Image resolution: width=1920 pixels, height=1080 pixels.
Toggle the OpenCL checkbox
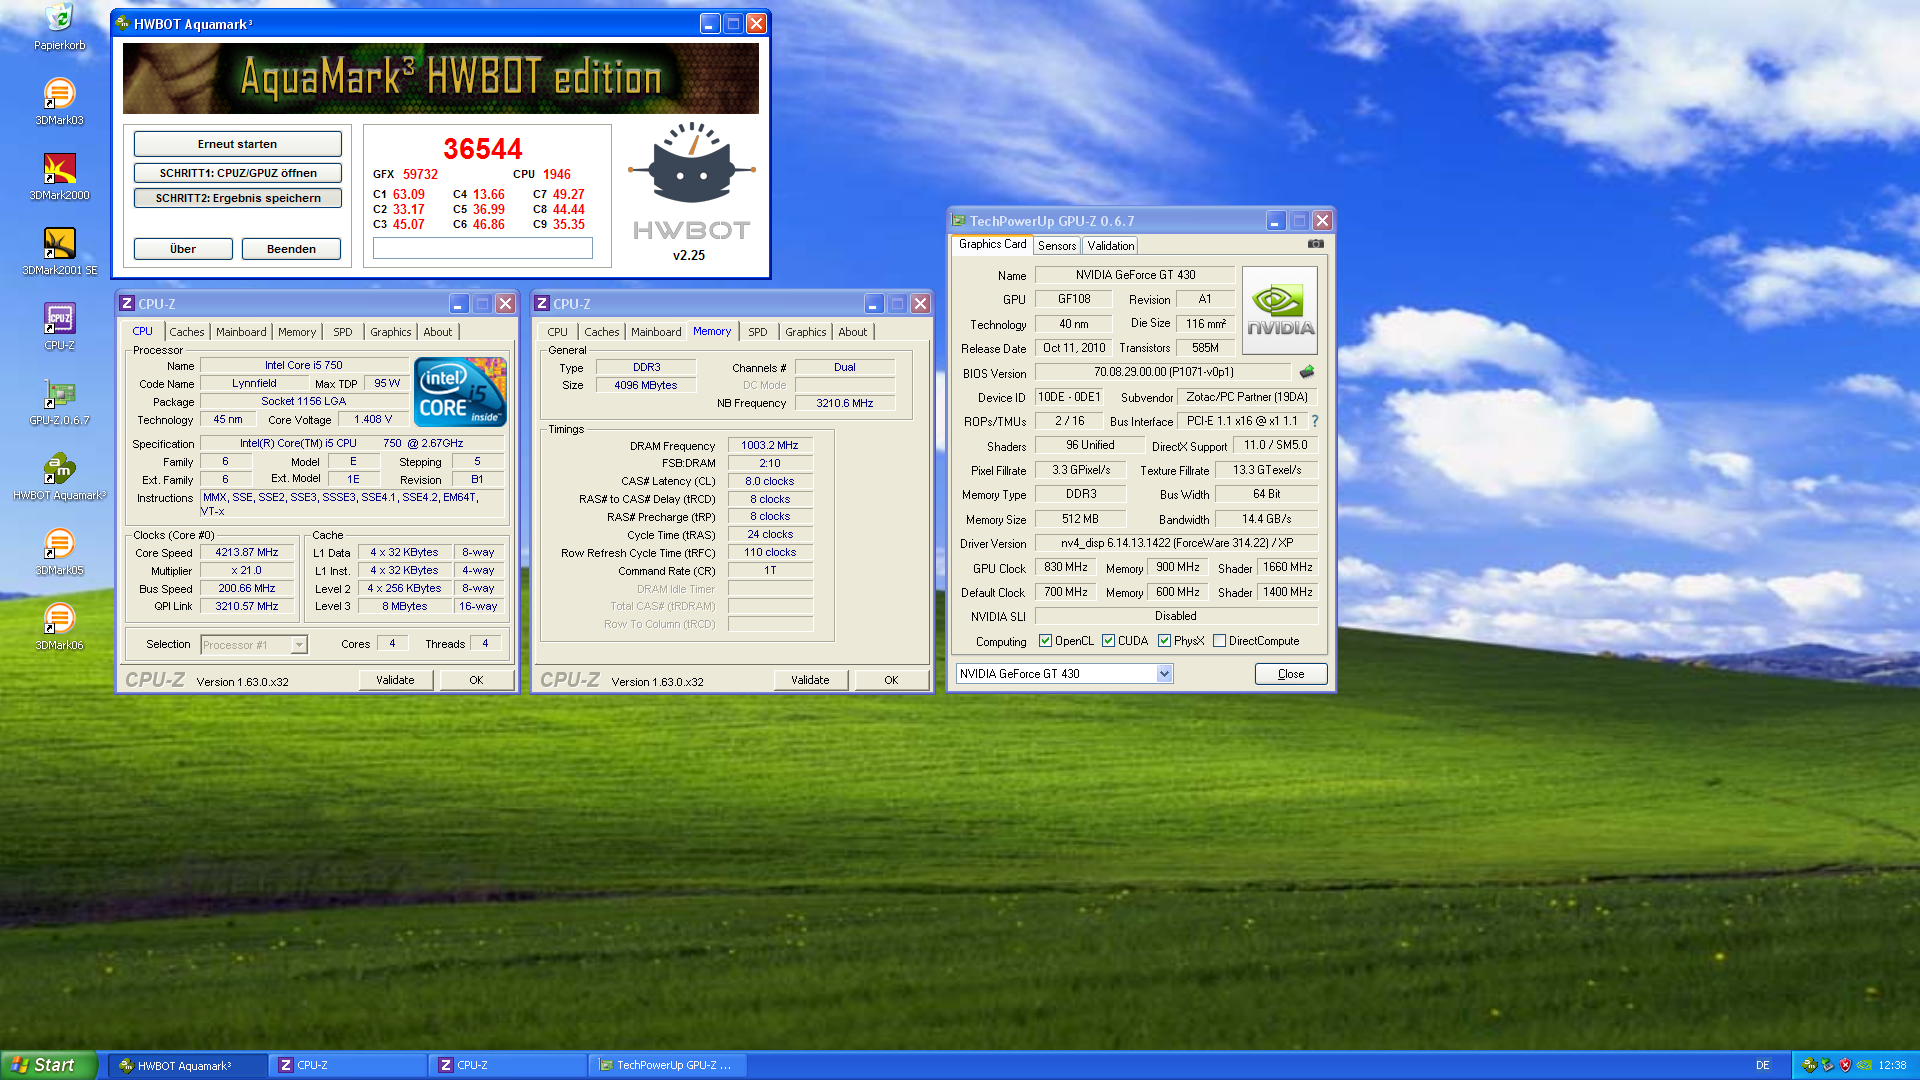(1045, 641)
